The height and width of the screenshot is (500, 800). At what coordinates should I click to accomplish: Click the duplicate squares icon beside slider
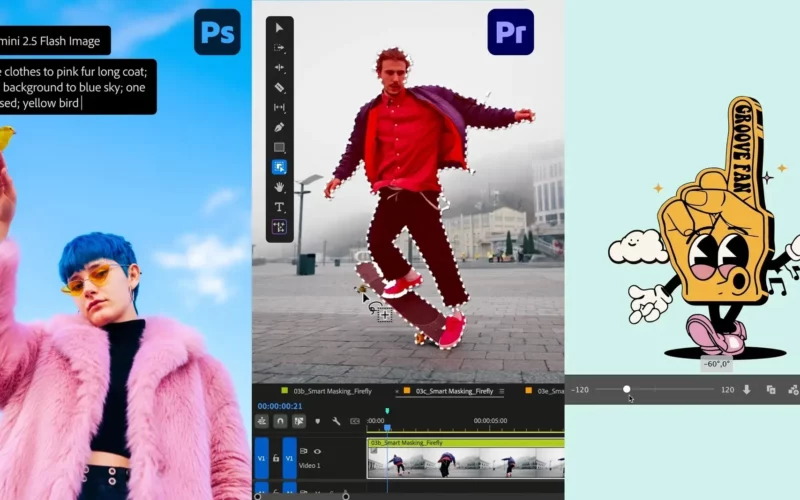[x=771, y=390]
